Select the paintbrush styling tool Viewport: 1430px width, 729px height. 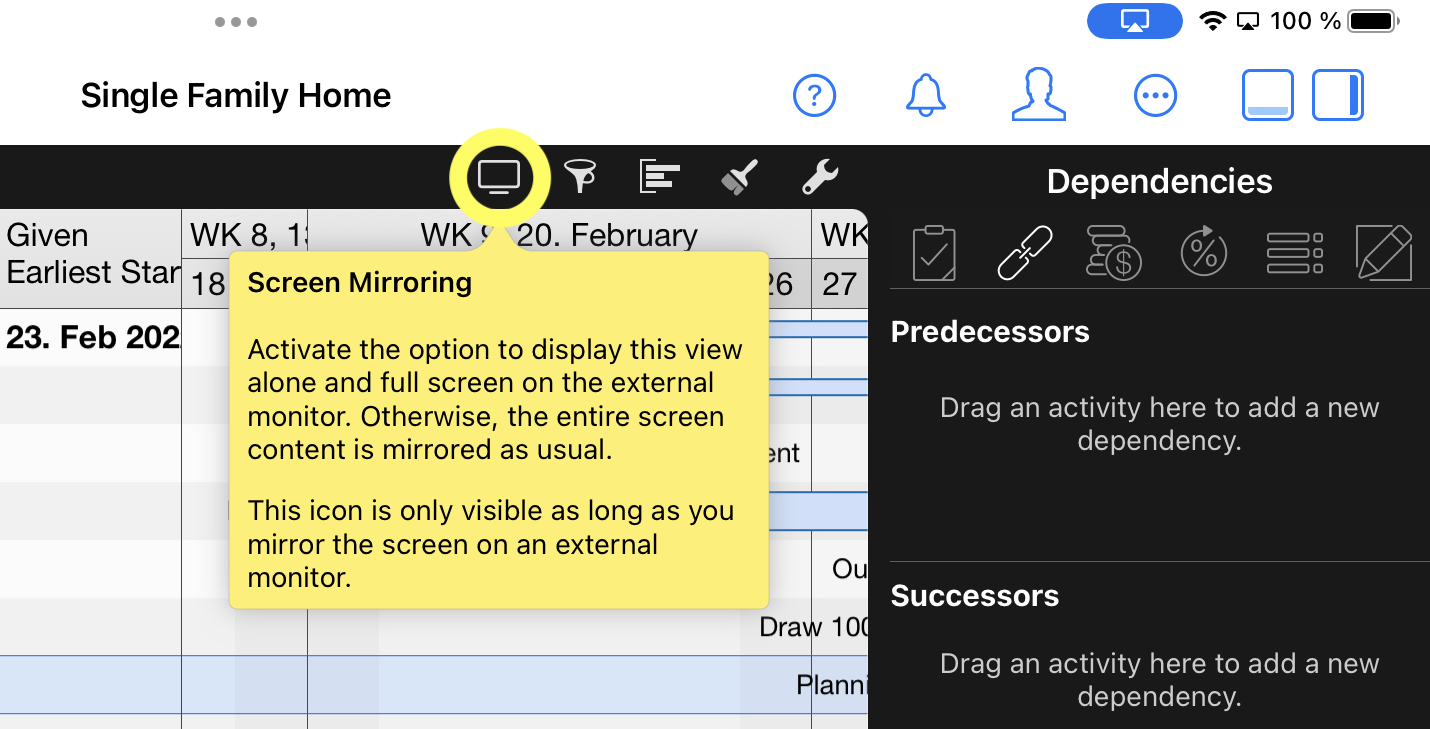(739, 177)
